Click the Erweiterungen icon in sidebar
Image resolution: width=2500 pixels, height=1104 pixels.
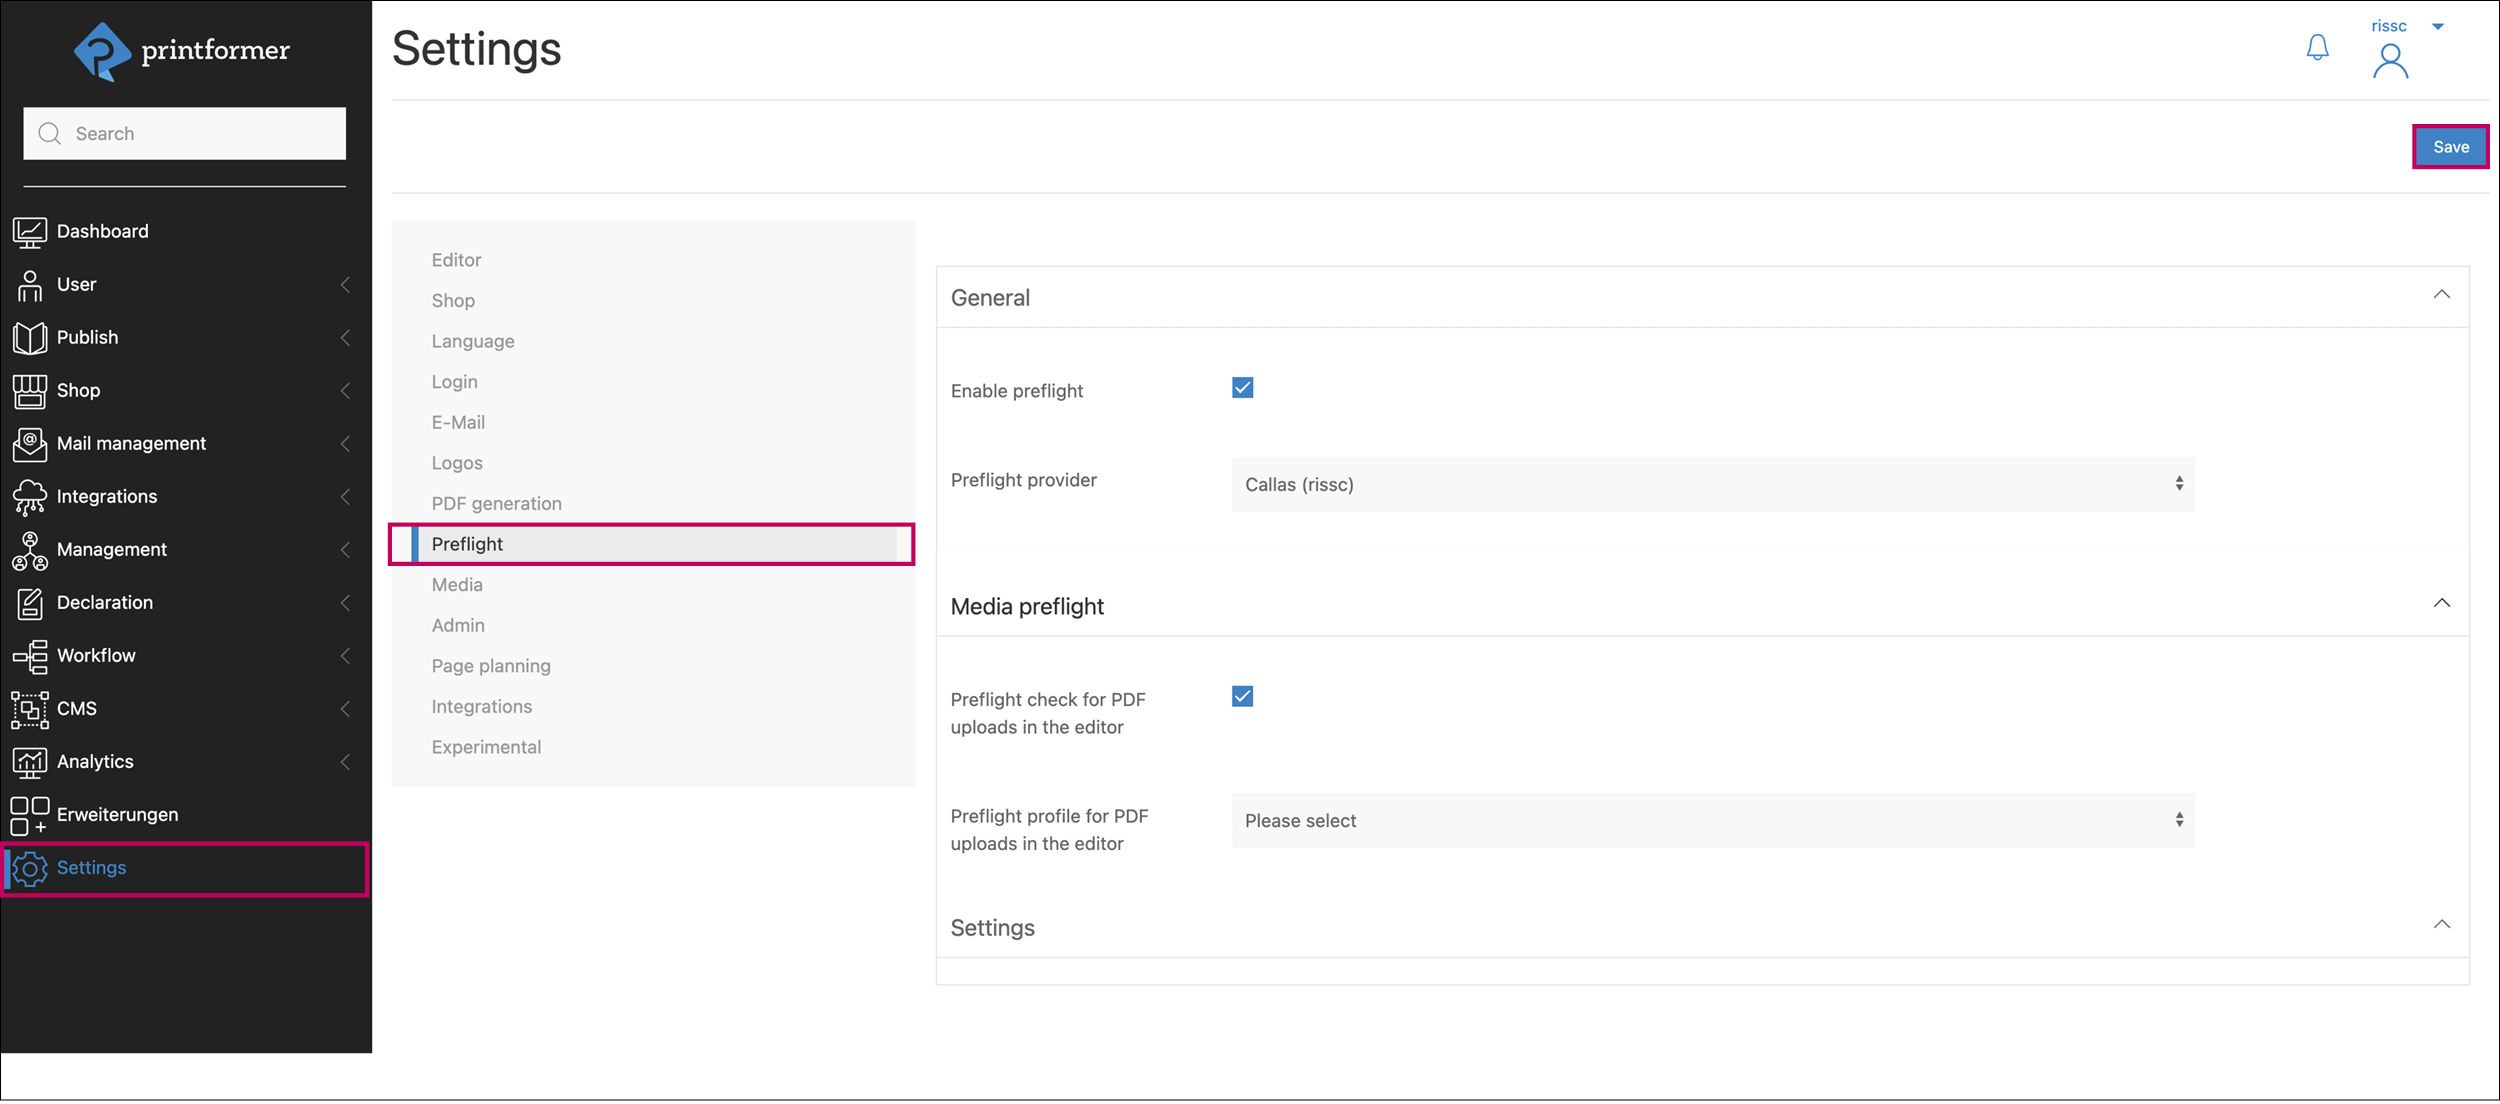27,814
